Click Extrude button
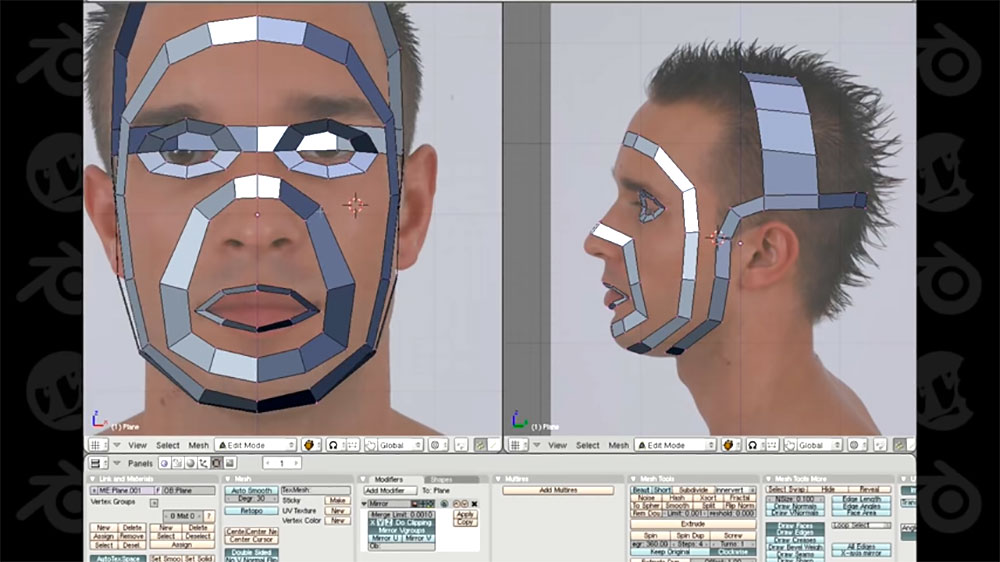 click(x=693, y=524)
